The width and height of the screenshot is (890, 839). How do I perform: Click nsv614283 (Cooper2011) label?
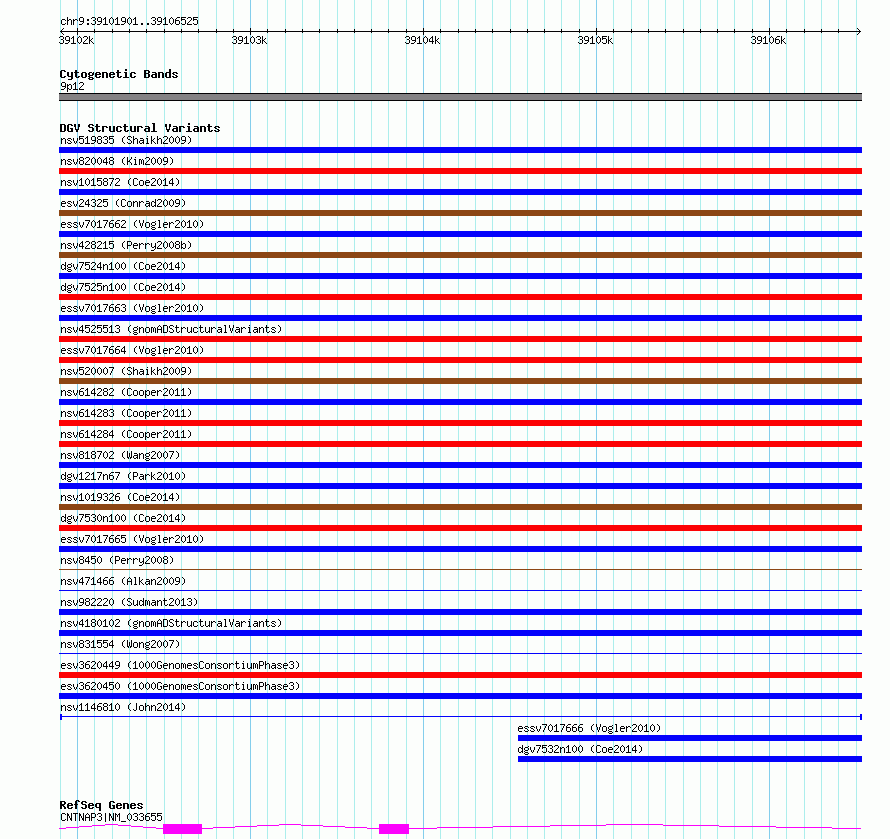126,413
